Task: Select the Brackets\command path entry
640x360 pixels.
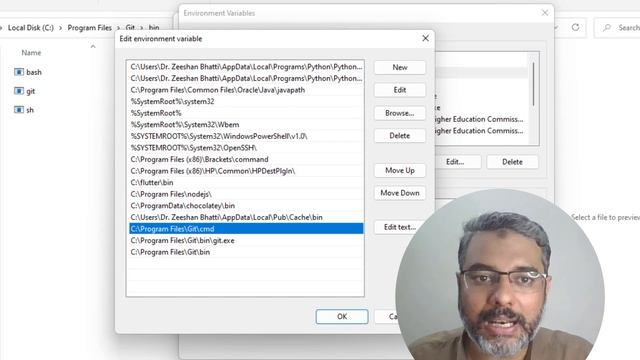Action: [246, 159]
